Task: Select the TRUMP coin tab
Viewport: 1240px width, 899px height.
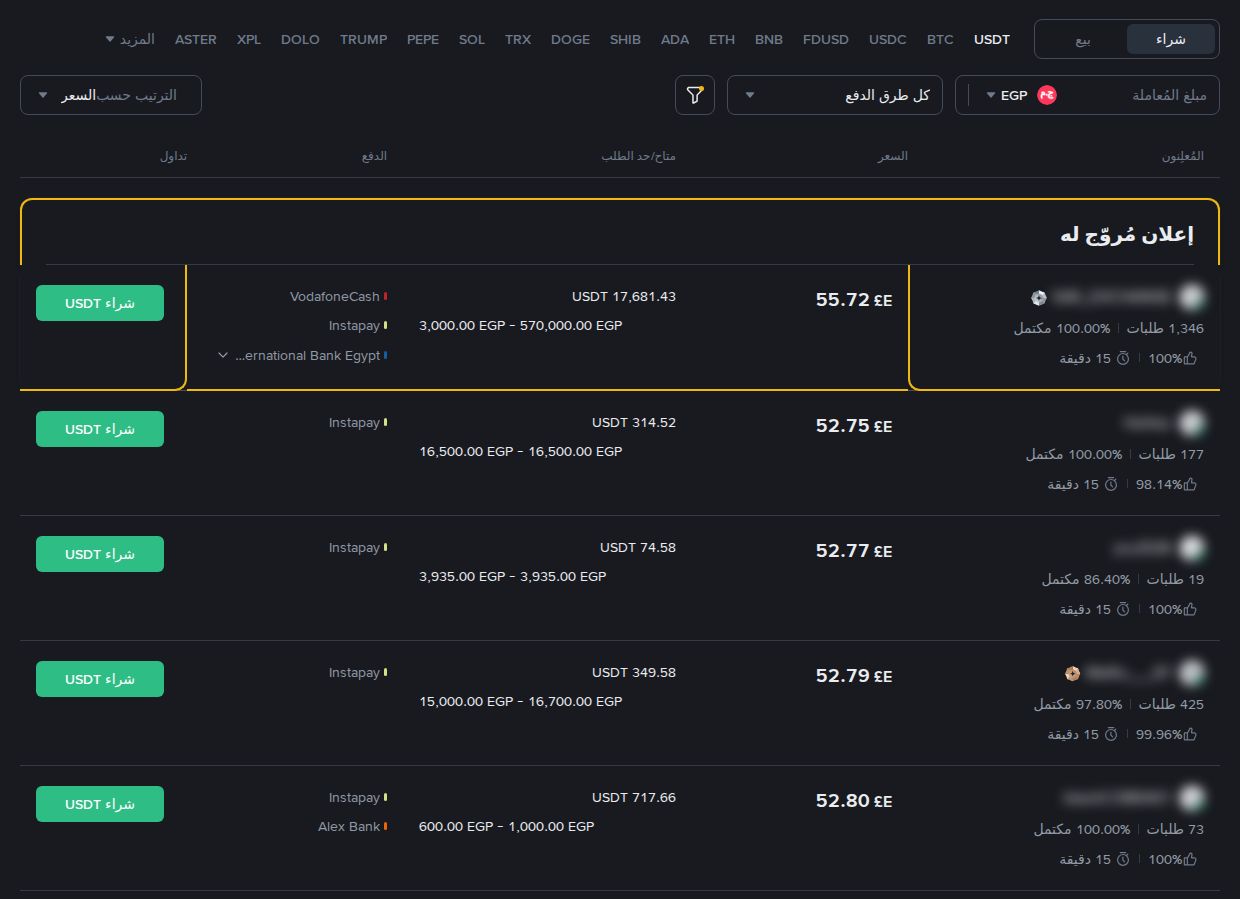Action: click(364, 40)
